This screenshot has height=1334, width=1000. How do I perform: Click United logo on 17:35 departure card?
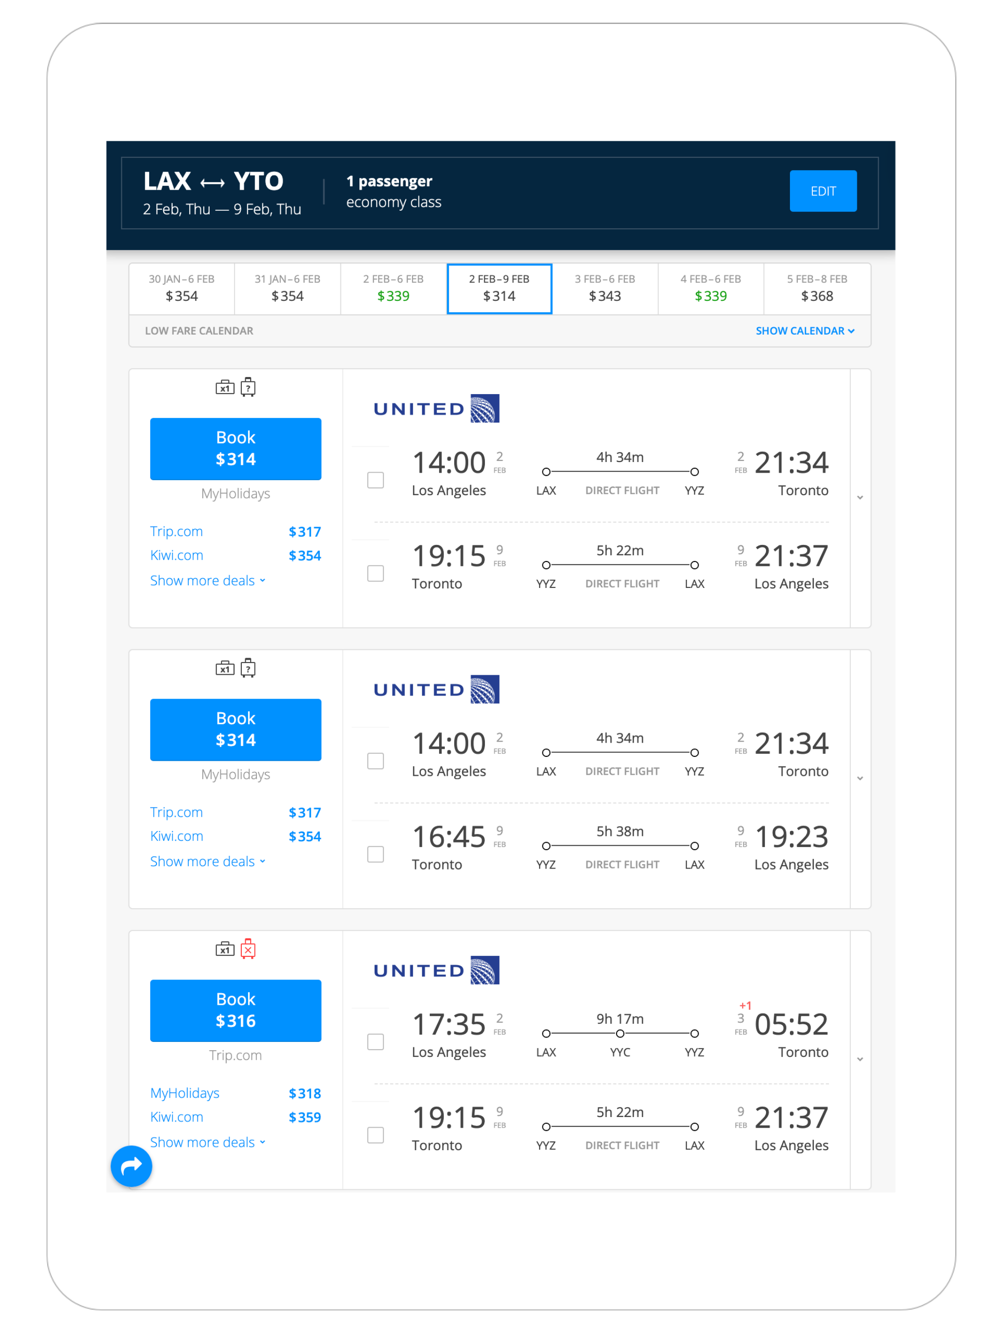pyautogui.click(x=436, y=971)
